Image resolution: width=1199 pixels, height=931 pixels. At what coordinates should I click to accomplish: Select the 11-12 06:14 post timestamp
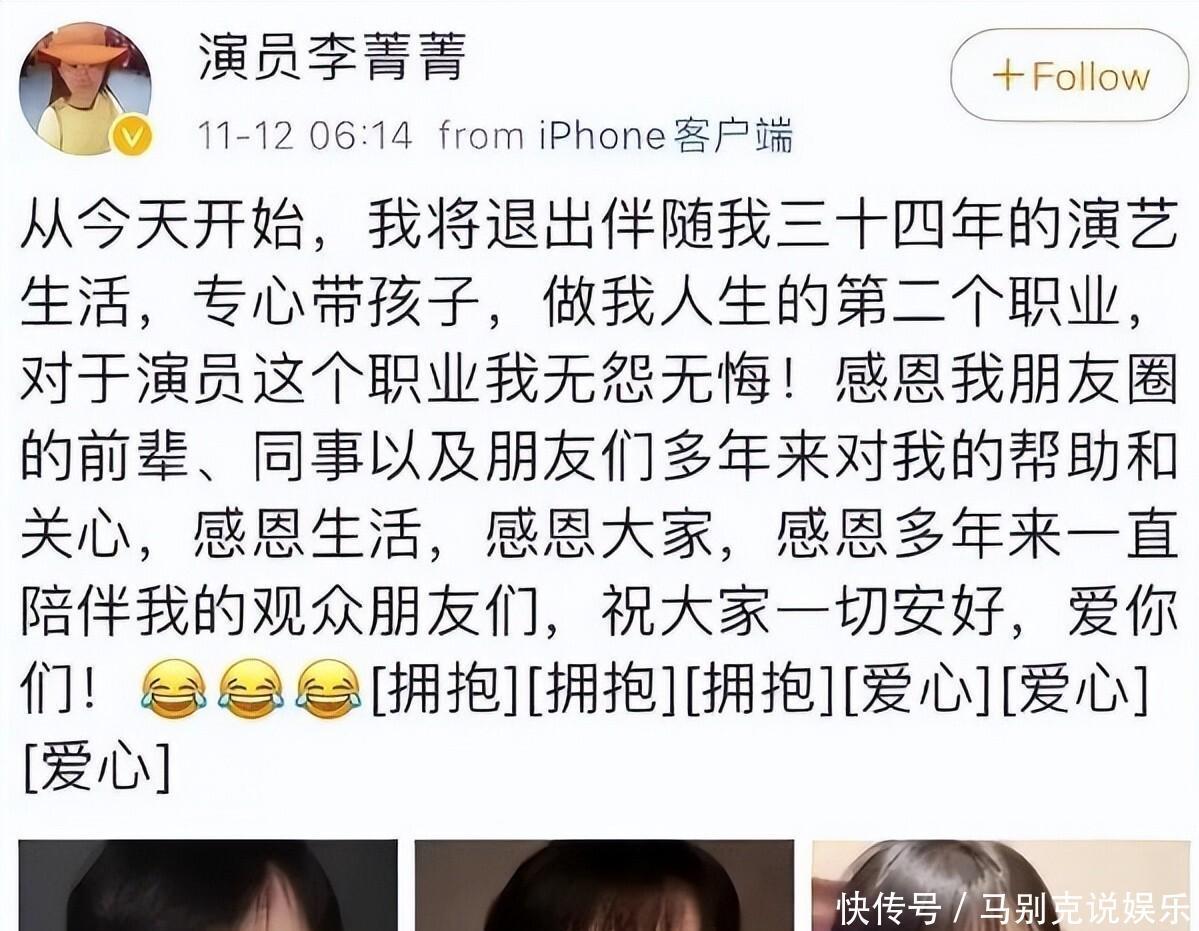(305, 136)
